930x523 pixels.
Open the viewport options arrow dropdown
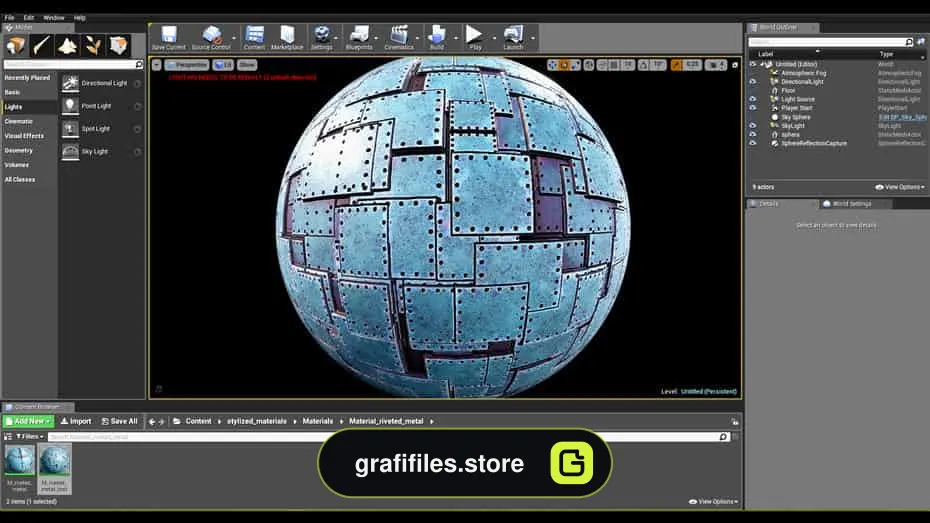[157, 65]
